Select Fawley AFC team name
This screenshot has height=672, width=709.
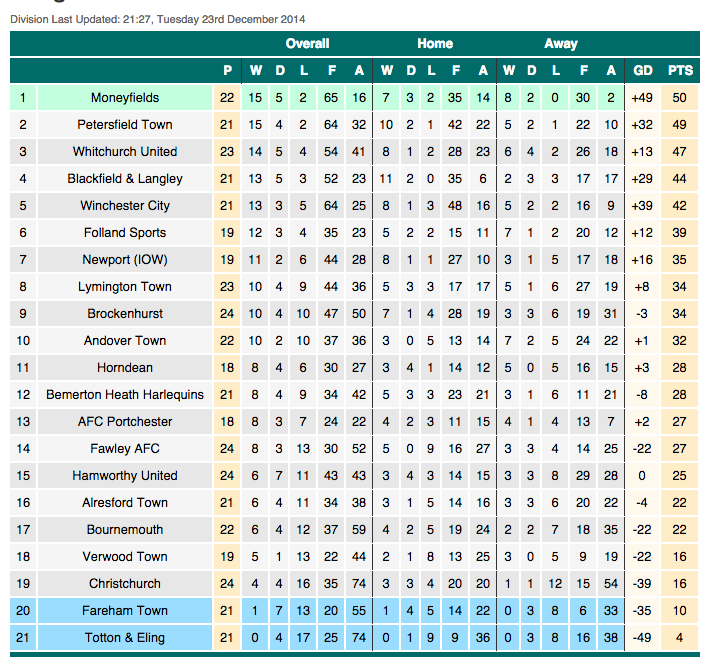125,449
